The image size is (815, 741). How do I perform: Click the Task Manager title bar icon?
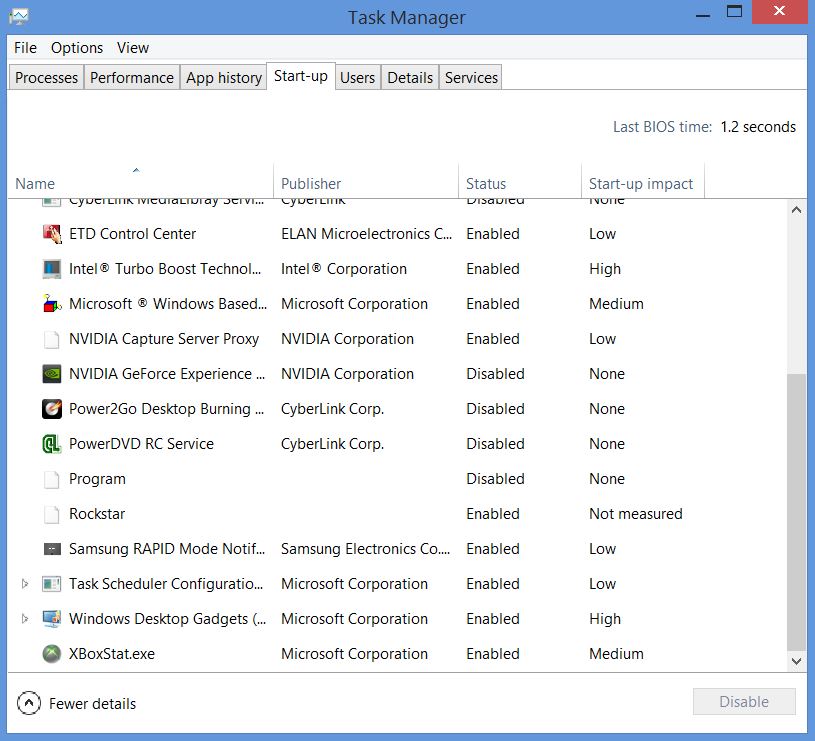19,17
